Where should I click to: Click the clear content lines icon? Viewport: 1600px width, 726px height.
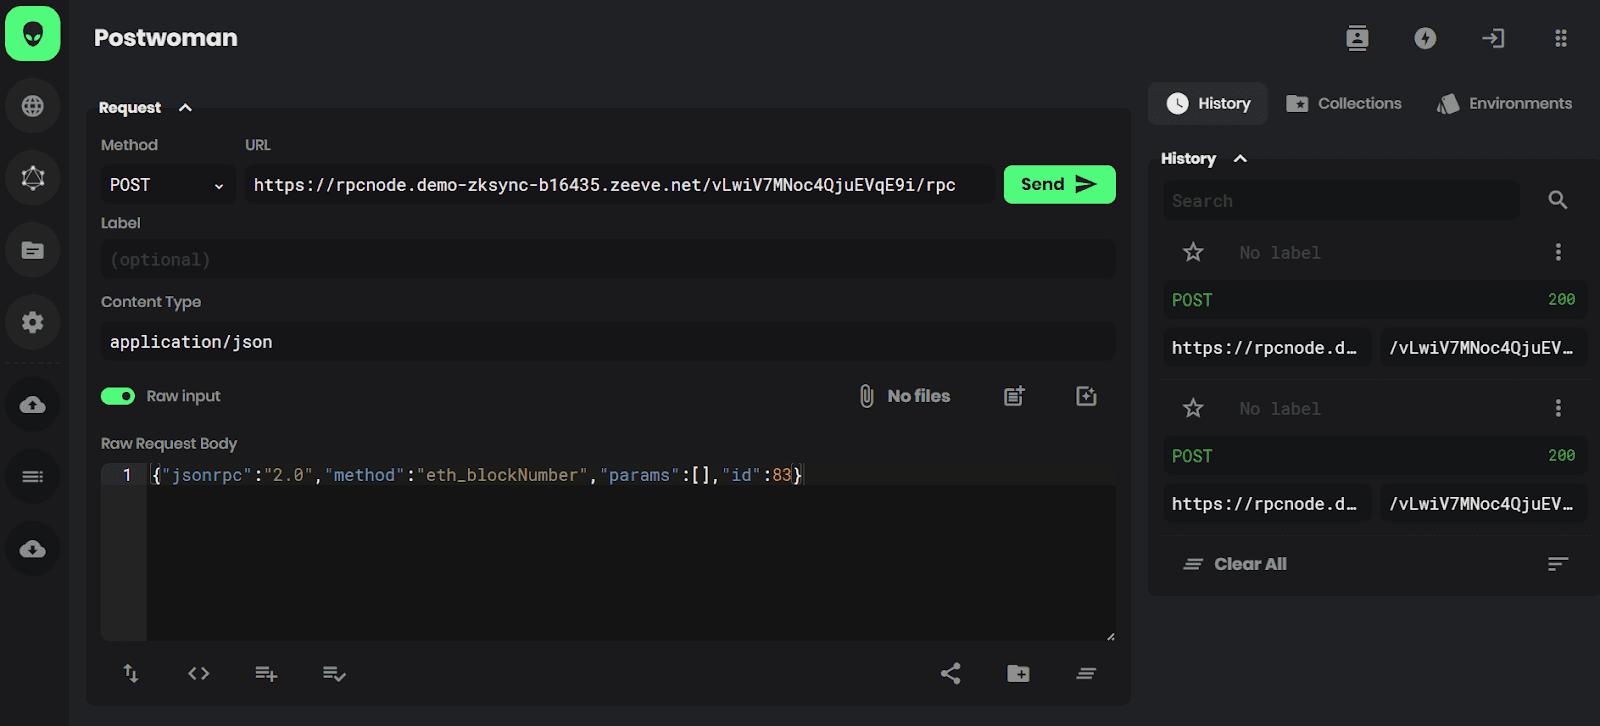point(1086,673)
